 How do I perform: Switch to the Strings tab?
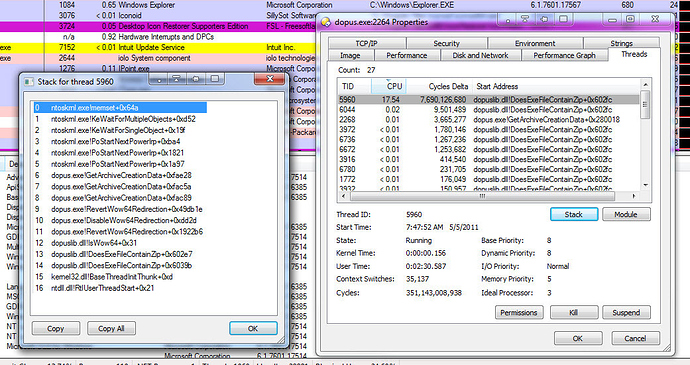[621, 43]
